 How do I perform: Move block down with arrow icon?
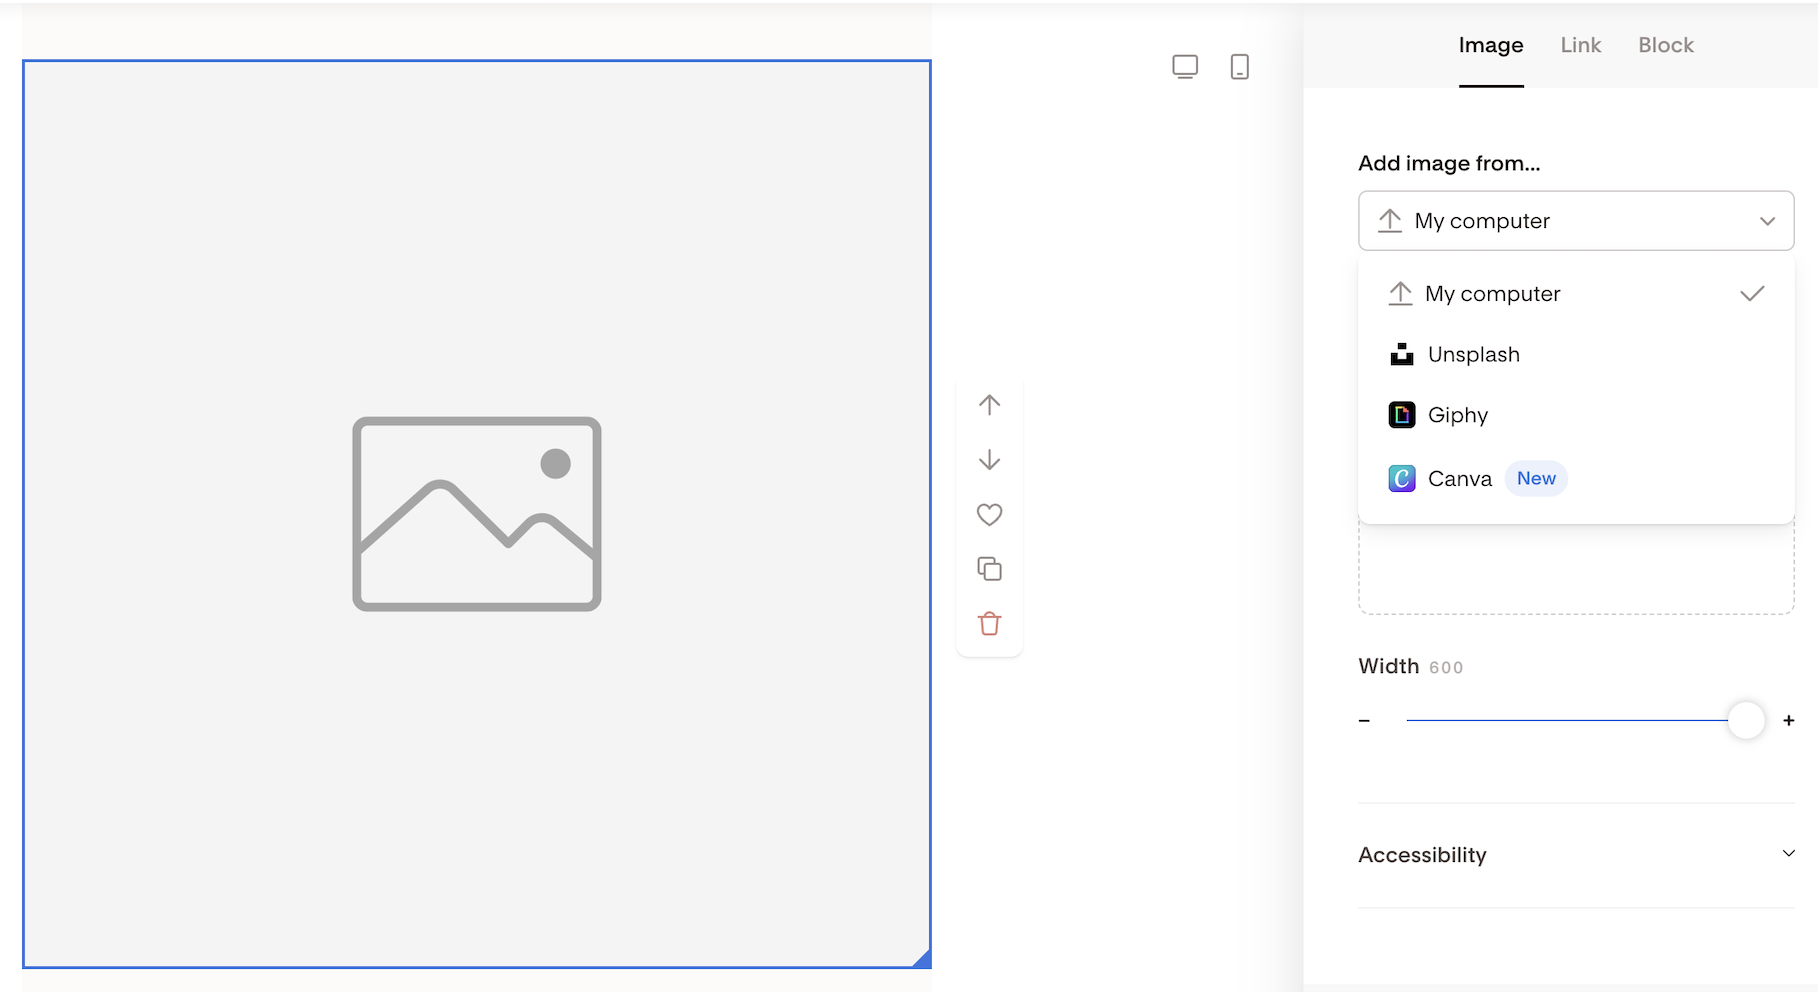[x=989, y=460]
